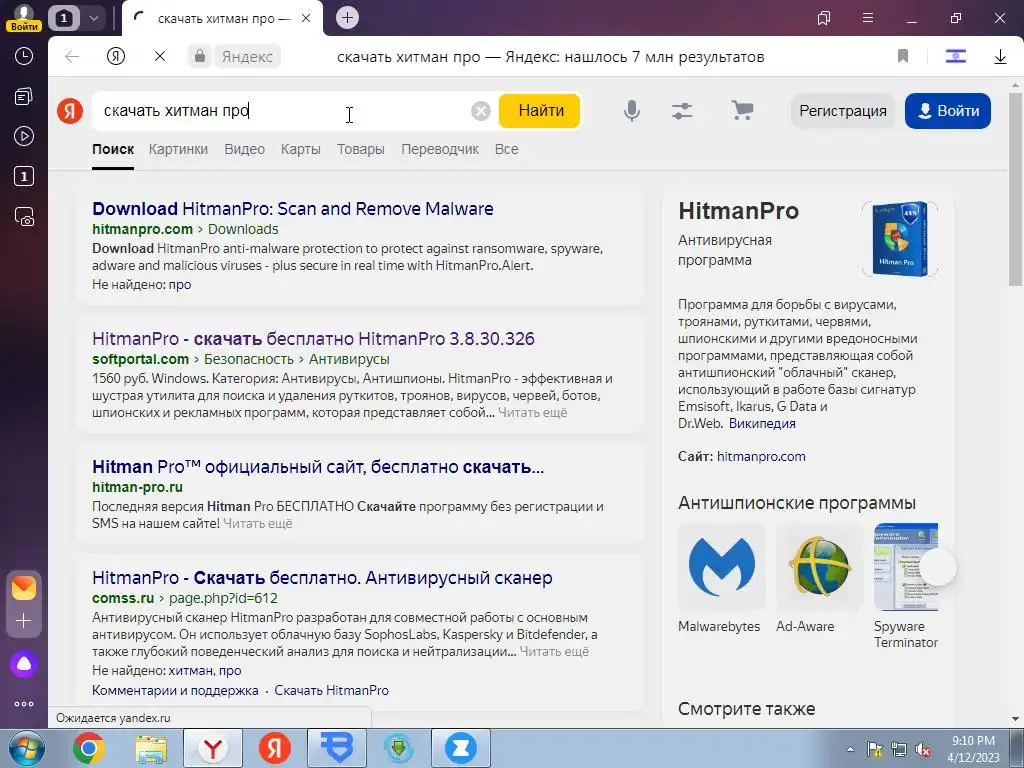Bookmark this page with ribbon icon
Image resolution: width=1024 pixels, height=768 pixels.
coord(903,57)
